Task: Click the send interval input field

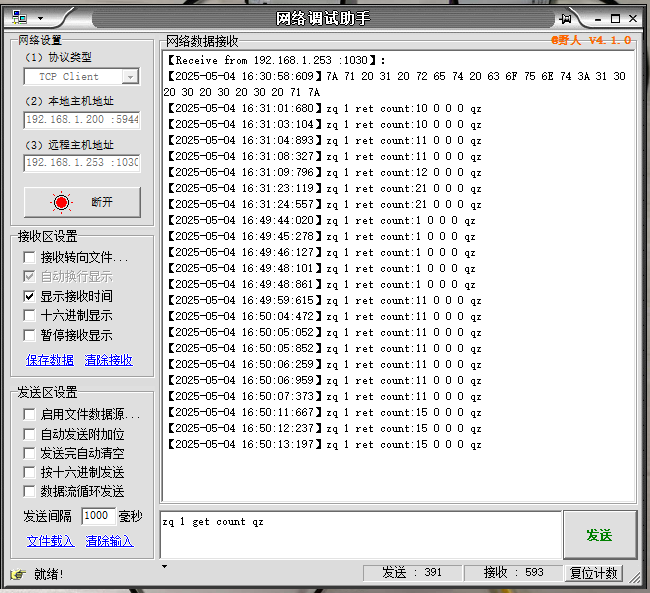Action: [98, 516]
